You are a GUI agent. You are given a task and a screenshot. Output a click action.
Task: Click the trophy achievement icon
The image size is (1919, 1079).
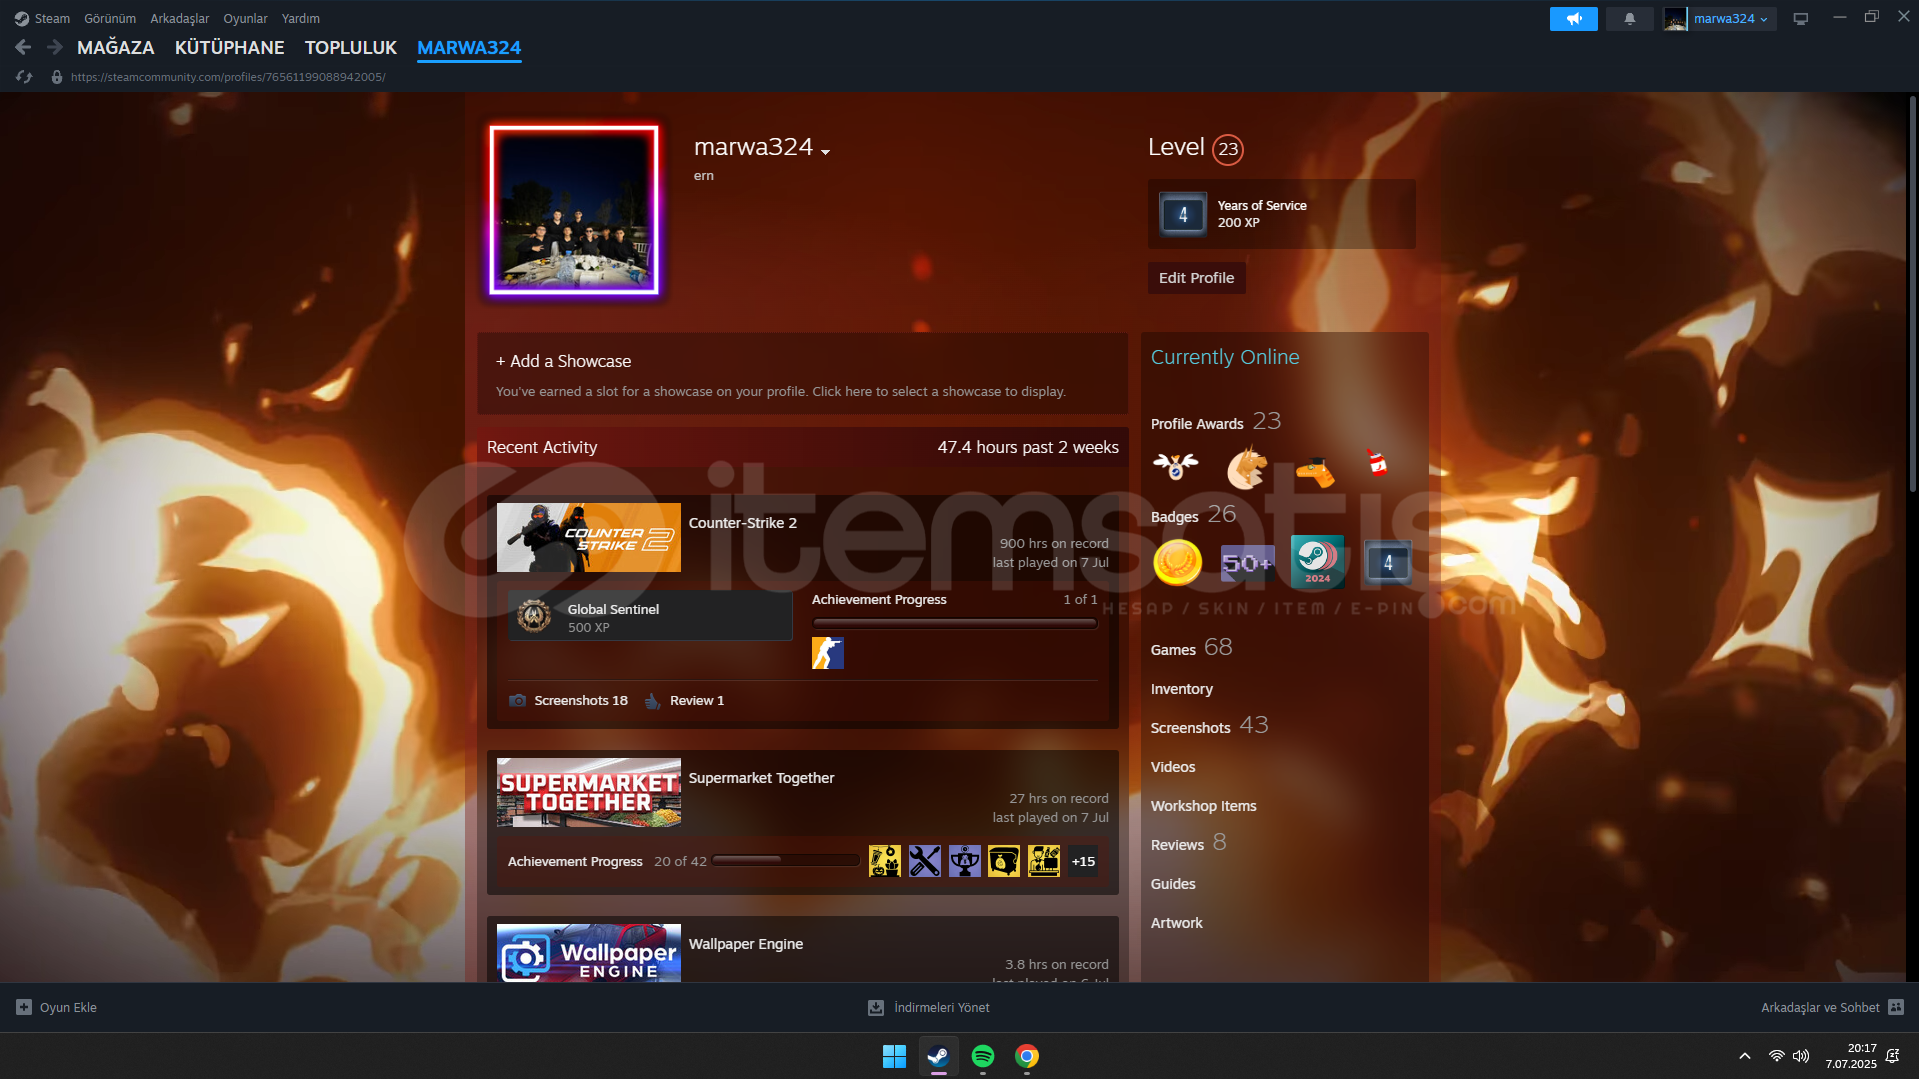(964, 861)
